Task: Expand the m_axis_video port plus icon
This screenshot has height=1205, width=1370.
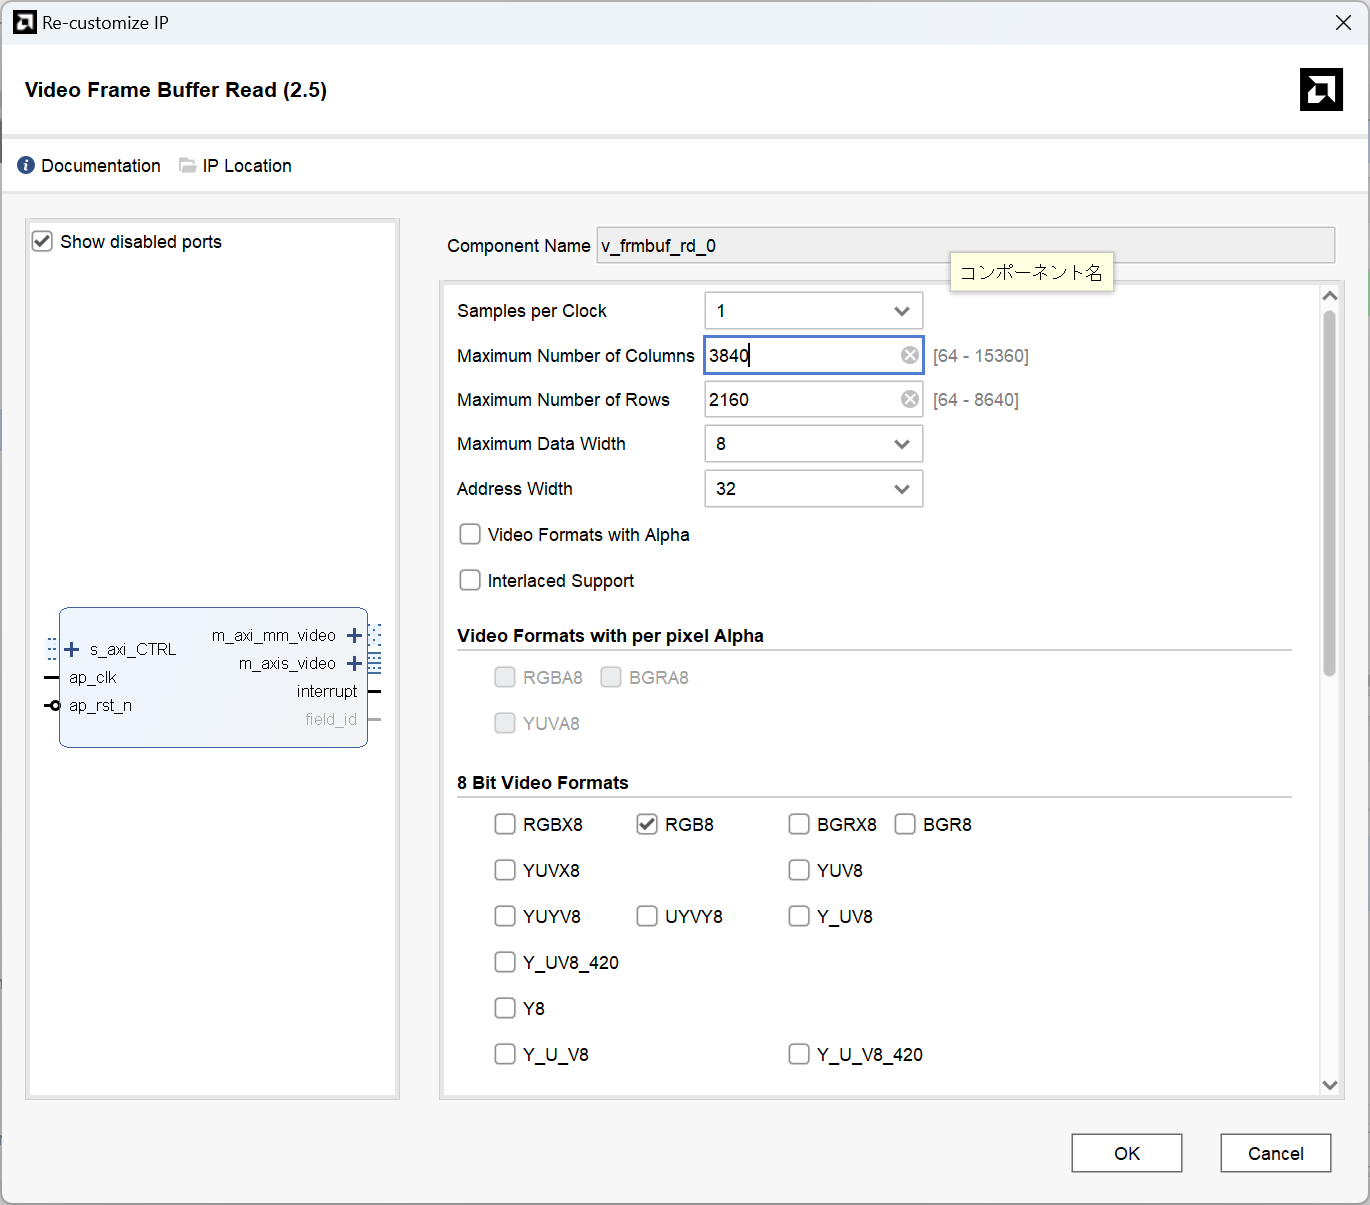Action: [354, 664]
